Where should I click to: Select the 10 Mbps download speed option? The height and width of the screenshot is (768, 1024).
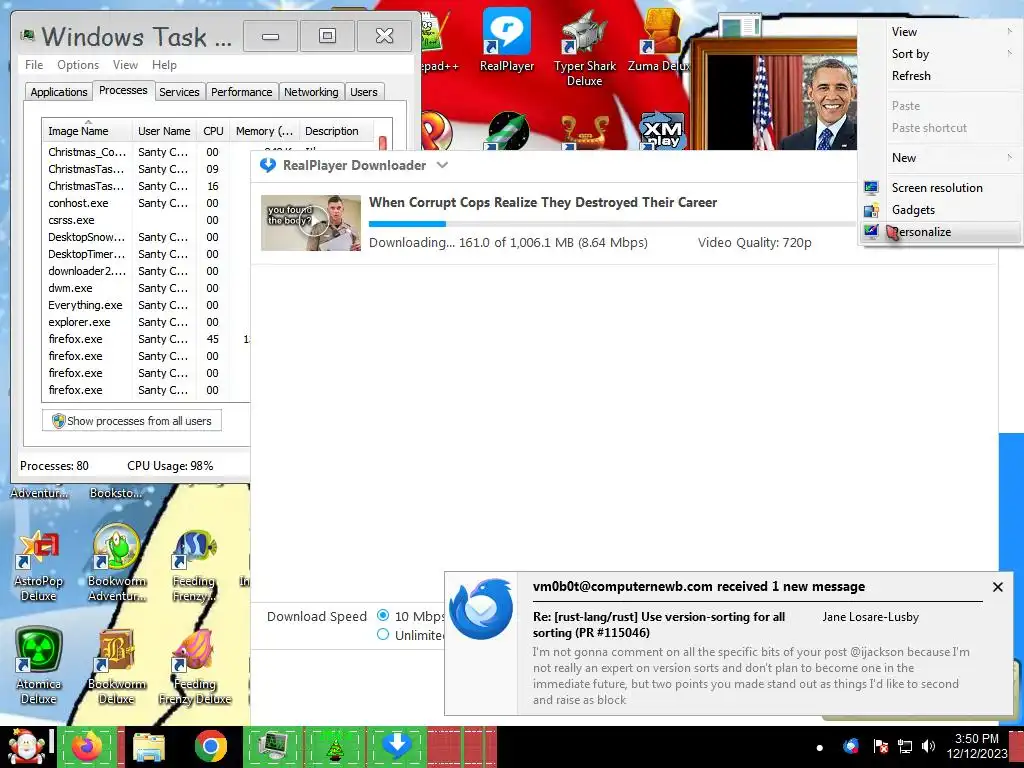pyautogui.click(x=383, y=615)
